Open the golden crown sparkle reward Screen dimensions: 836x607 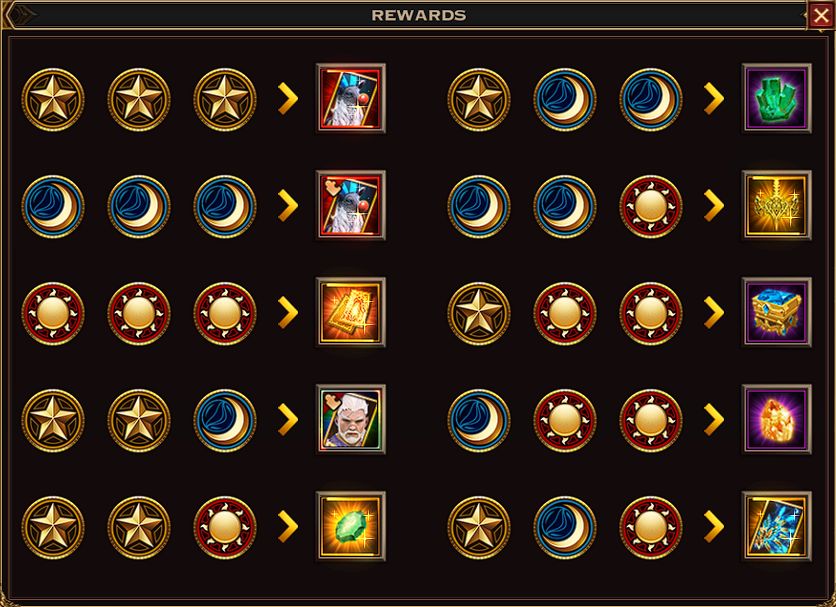click(x=777, y=205)
